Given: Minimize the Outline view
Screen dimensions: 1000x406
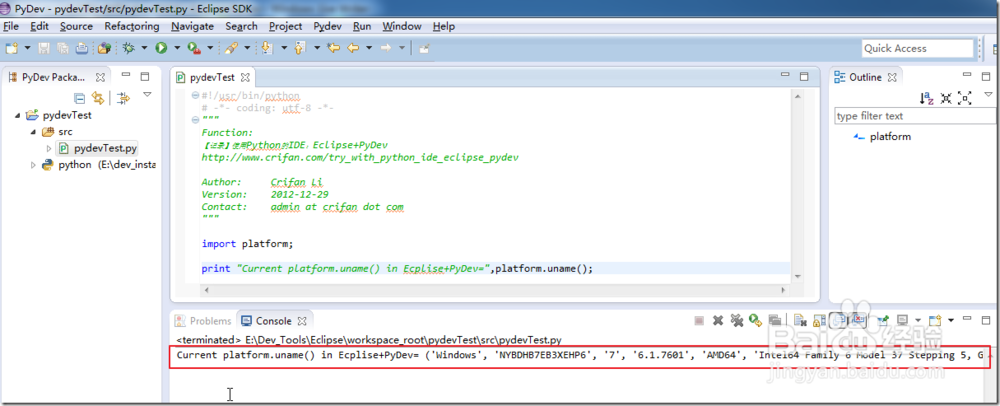Looking at the screenshot, I should (967, 75).
